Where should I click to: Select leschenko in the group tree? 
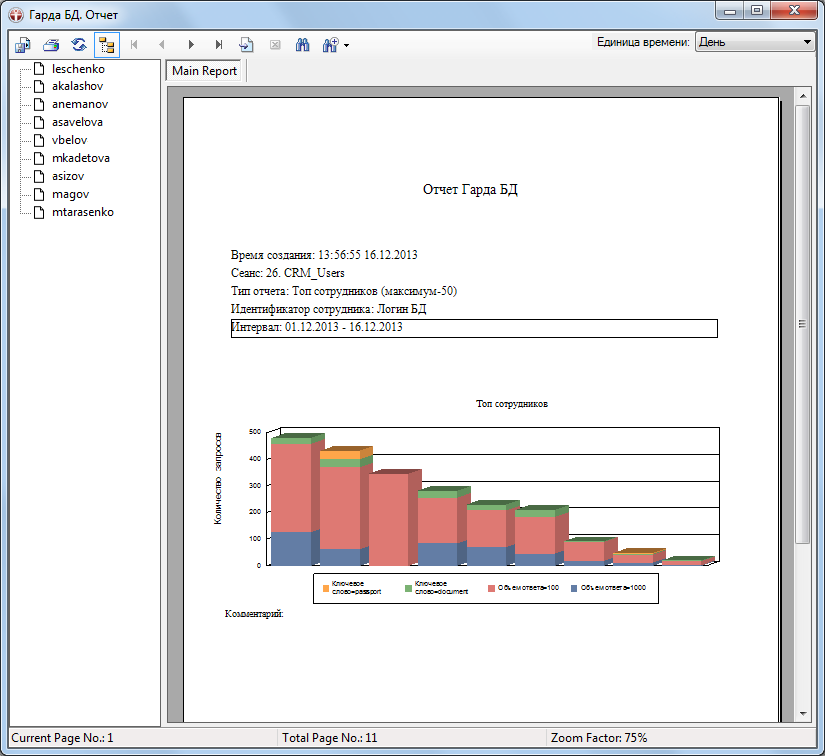pos(78,69)
